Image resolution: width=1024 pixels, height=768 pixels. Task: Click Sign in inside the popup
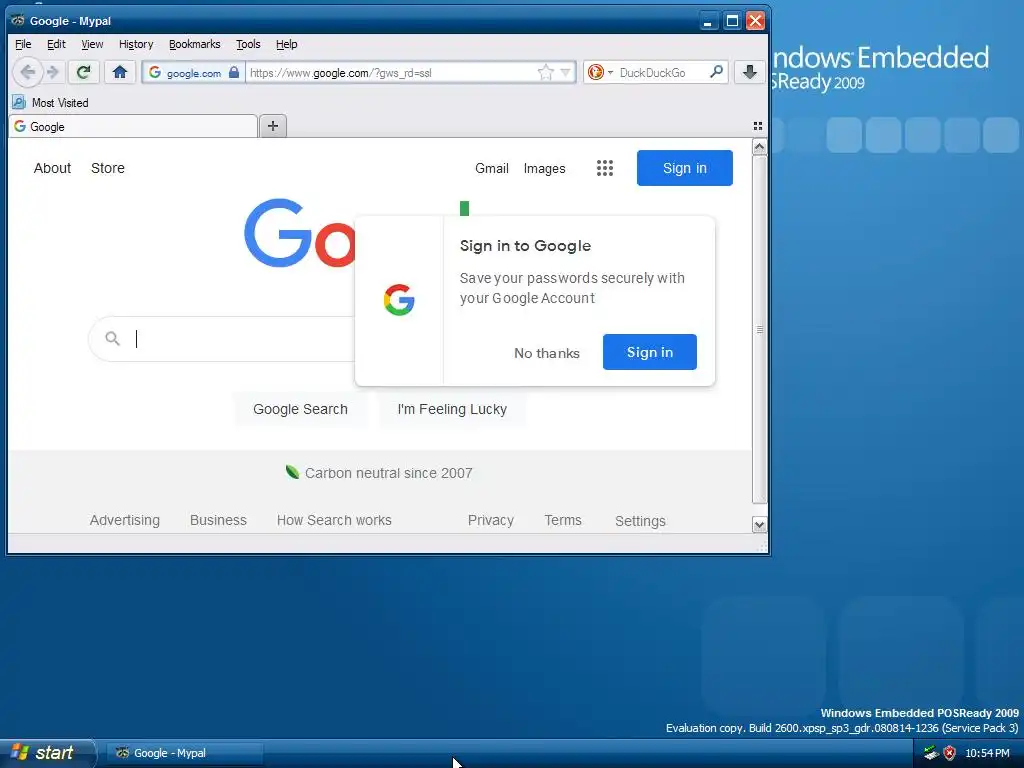point(650,352)
